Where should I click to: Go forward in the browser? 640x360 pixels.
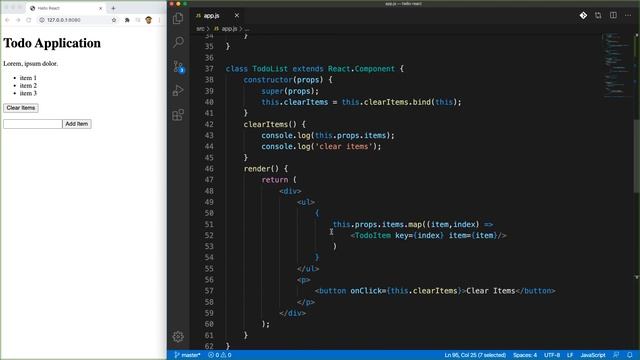pos(18,20)
